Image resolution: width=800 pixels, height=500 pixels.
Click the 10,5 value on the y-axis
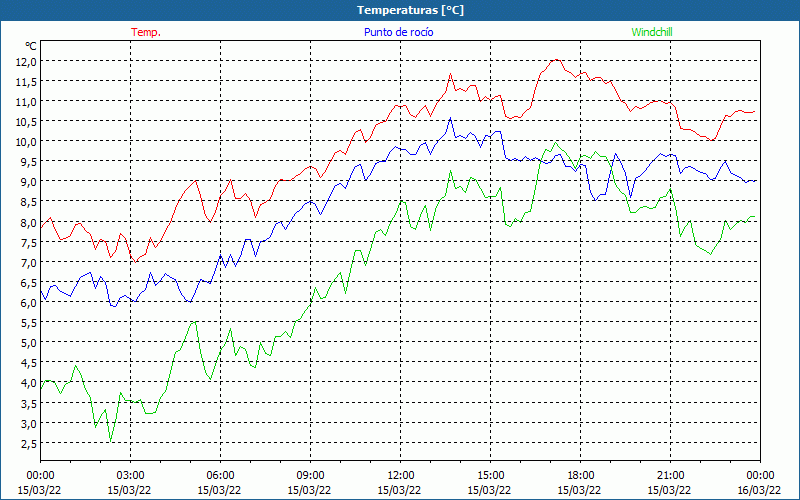click(27, 121)
